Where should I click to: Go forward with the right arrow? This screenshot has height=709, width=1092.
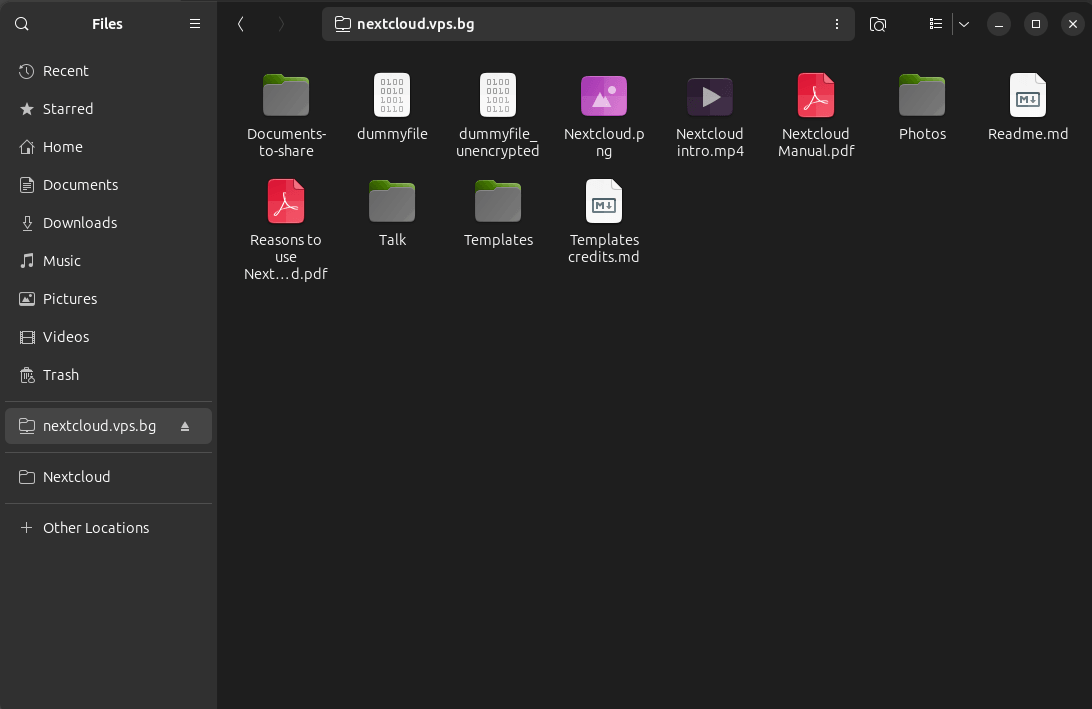point(281,24)
